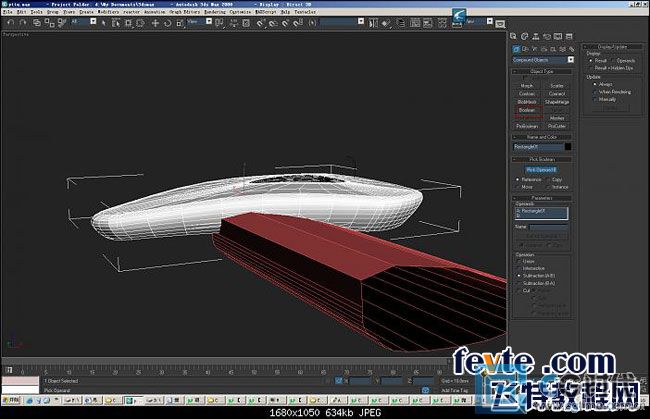650x419 pixels.
Task: Click the Quick Render teapot icon
Action: 500,24
